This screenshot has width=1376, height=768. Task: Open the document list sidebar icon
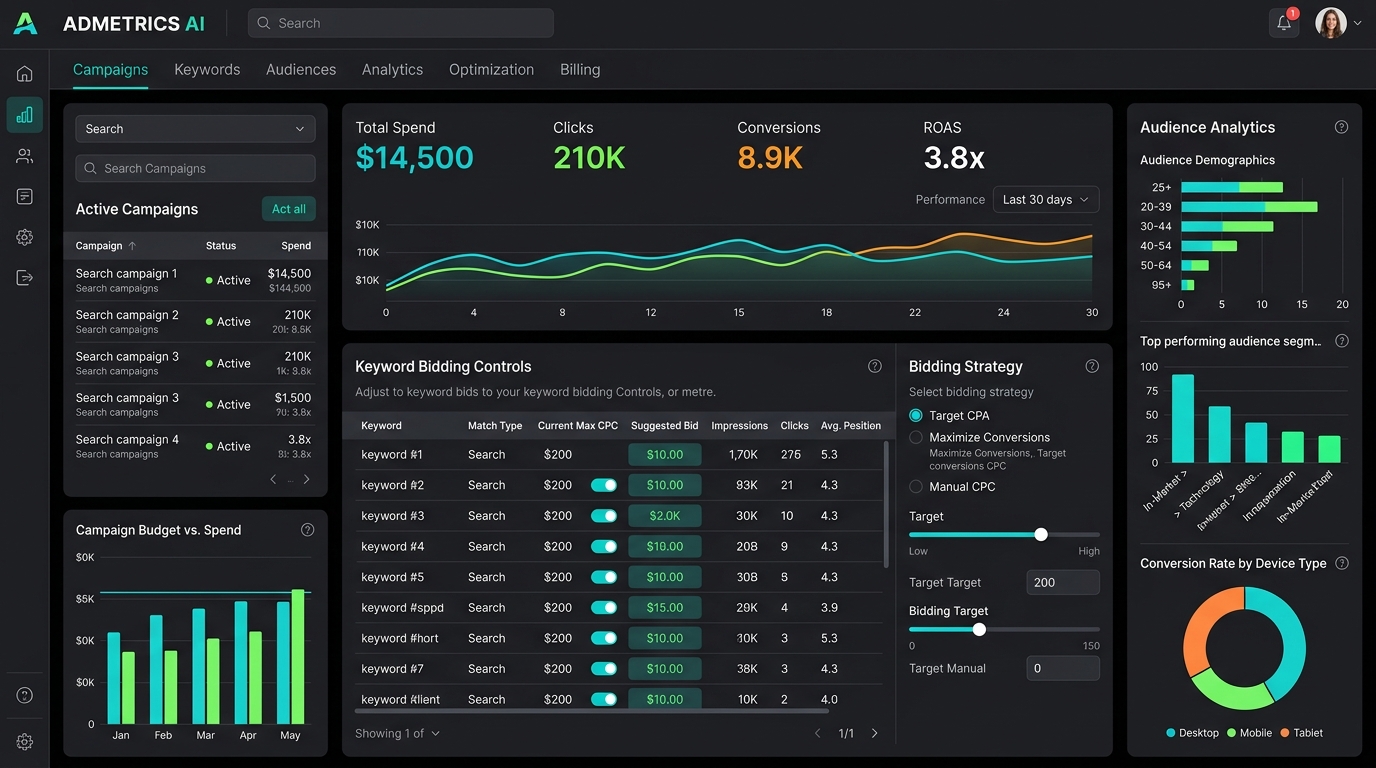tap(25, 197)
